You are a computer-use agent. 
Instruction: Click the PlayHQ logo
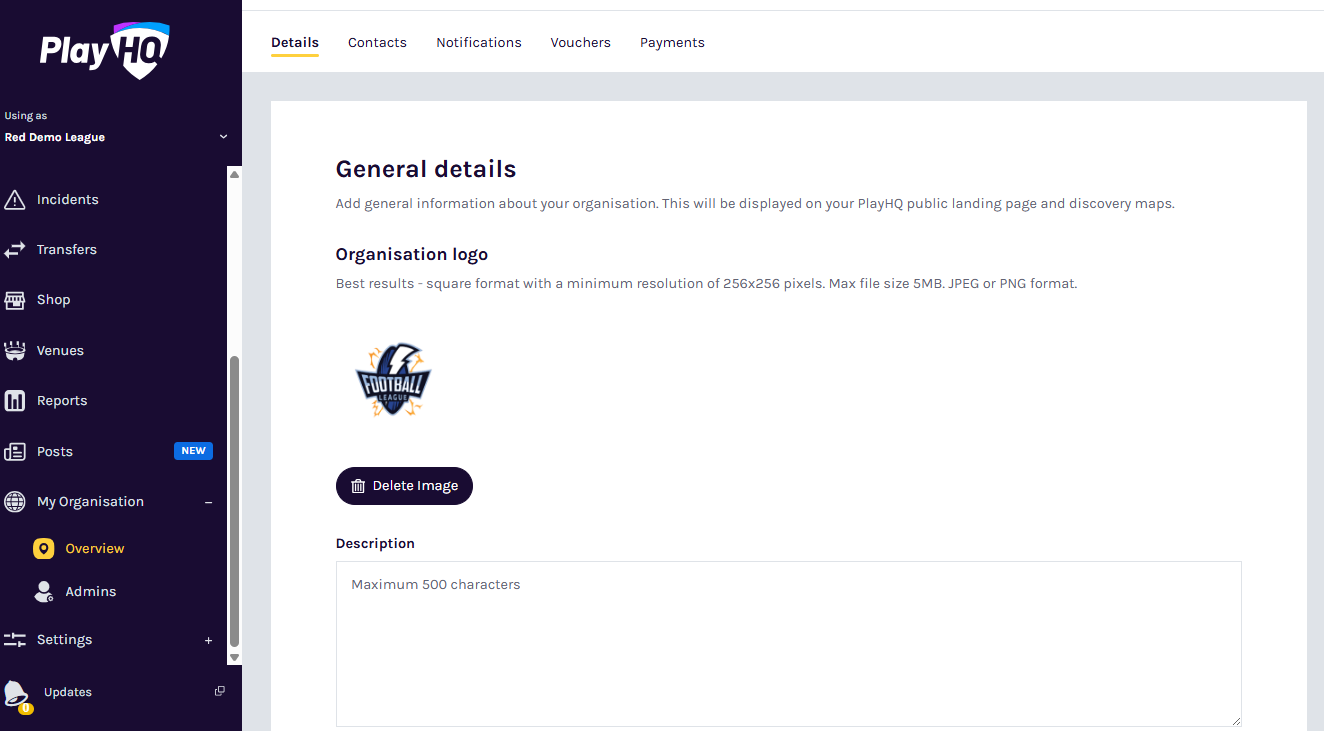pos(105,49)
